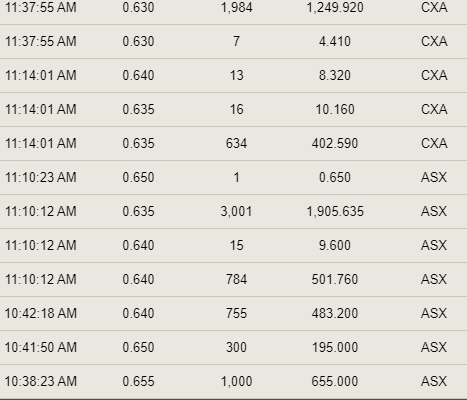Click the 483.200 value cell
467x400 pixels.
335,313
